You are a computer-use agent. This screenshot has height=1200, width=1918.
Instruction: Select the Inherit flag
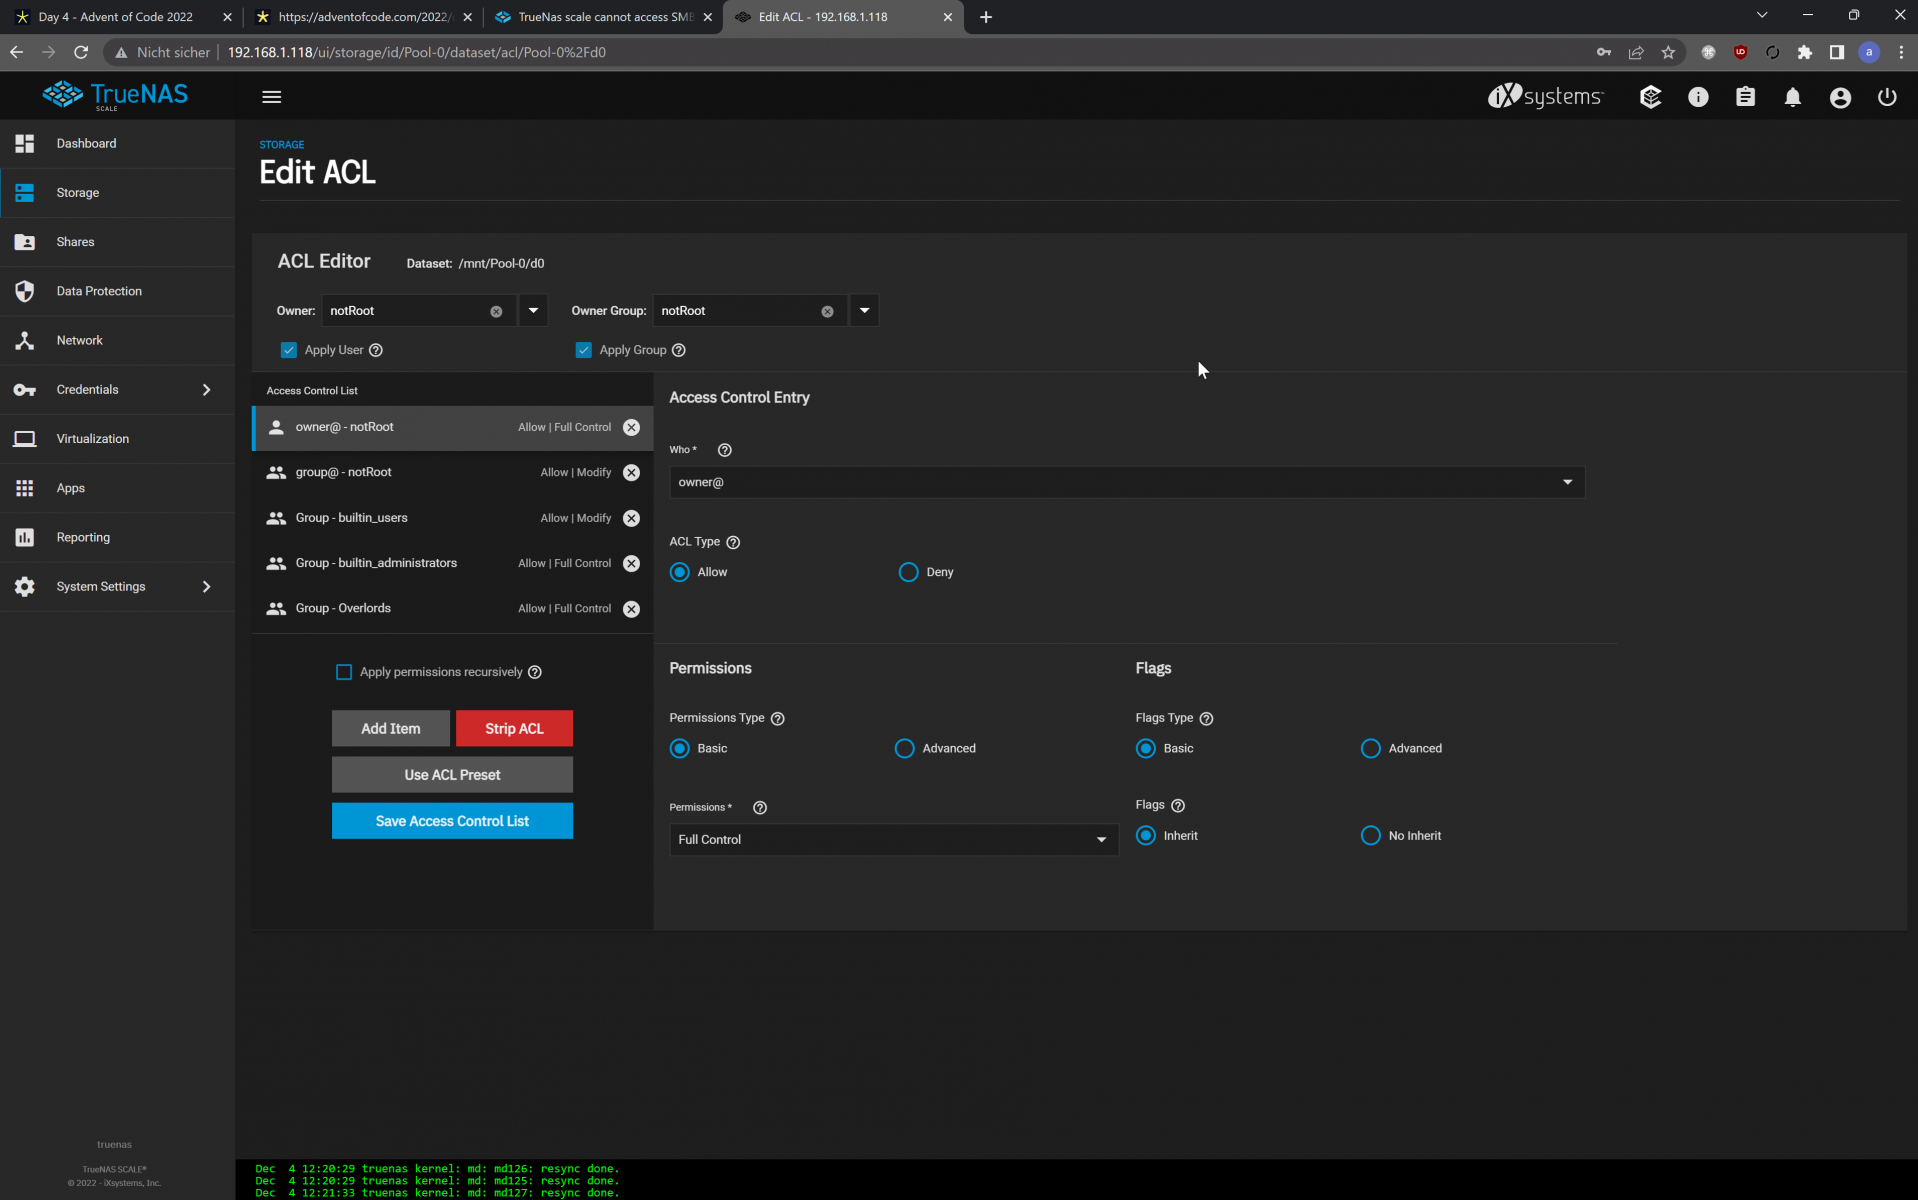(1146, 836)
